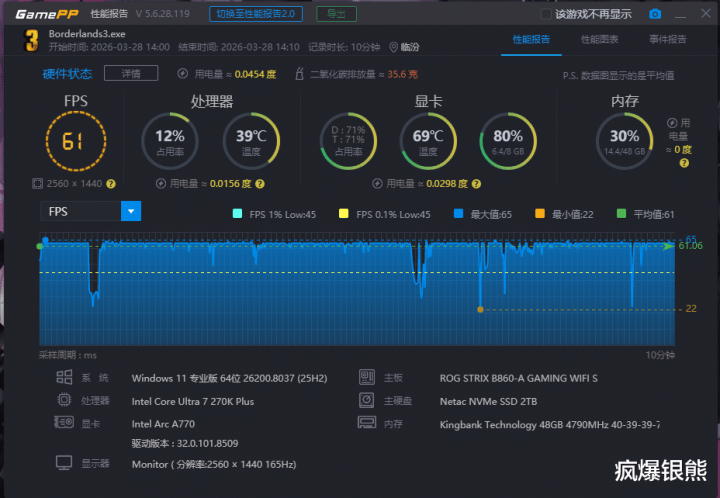Open the 事件报告 tab

click(x=667, y=39)
